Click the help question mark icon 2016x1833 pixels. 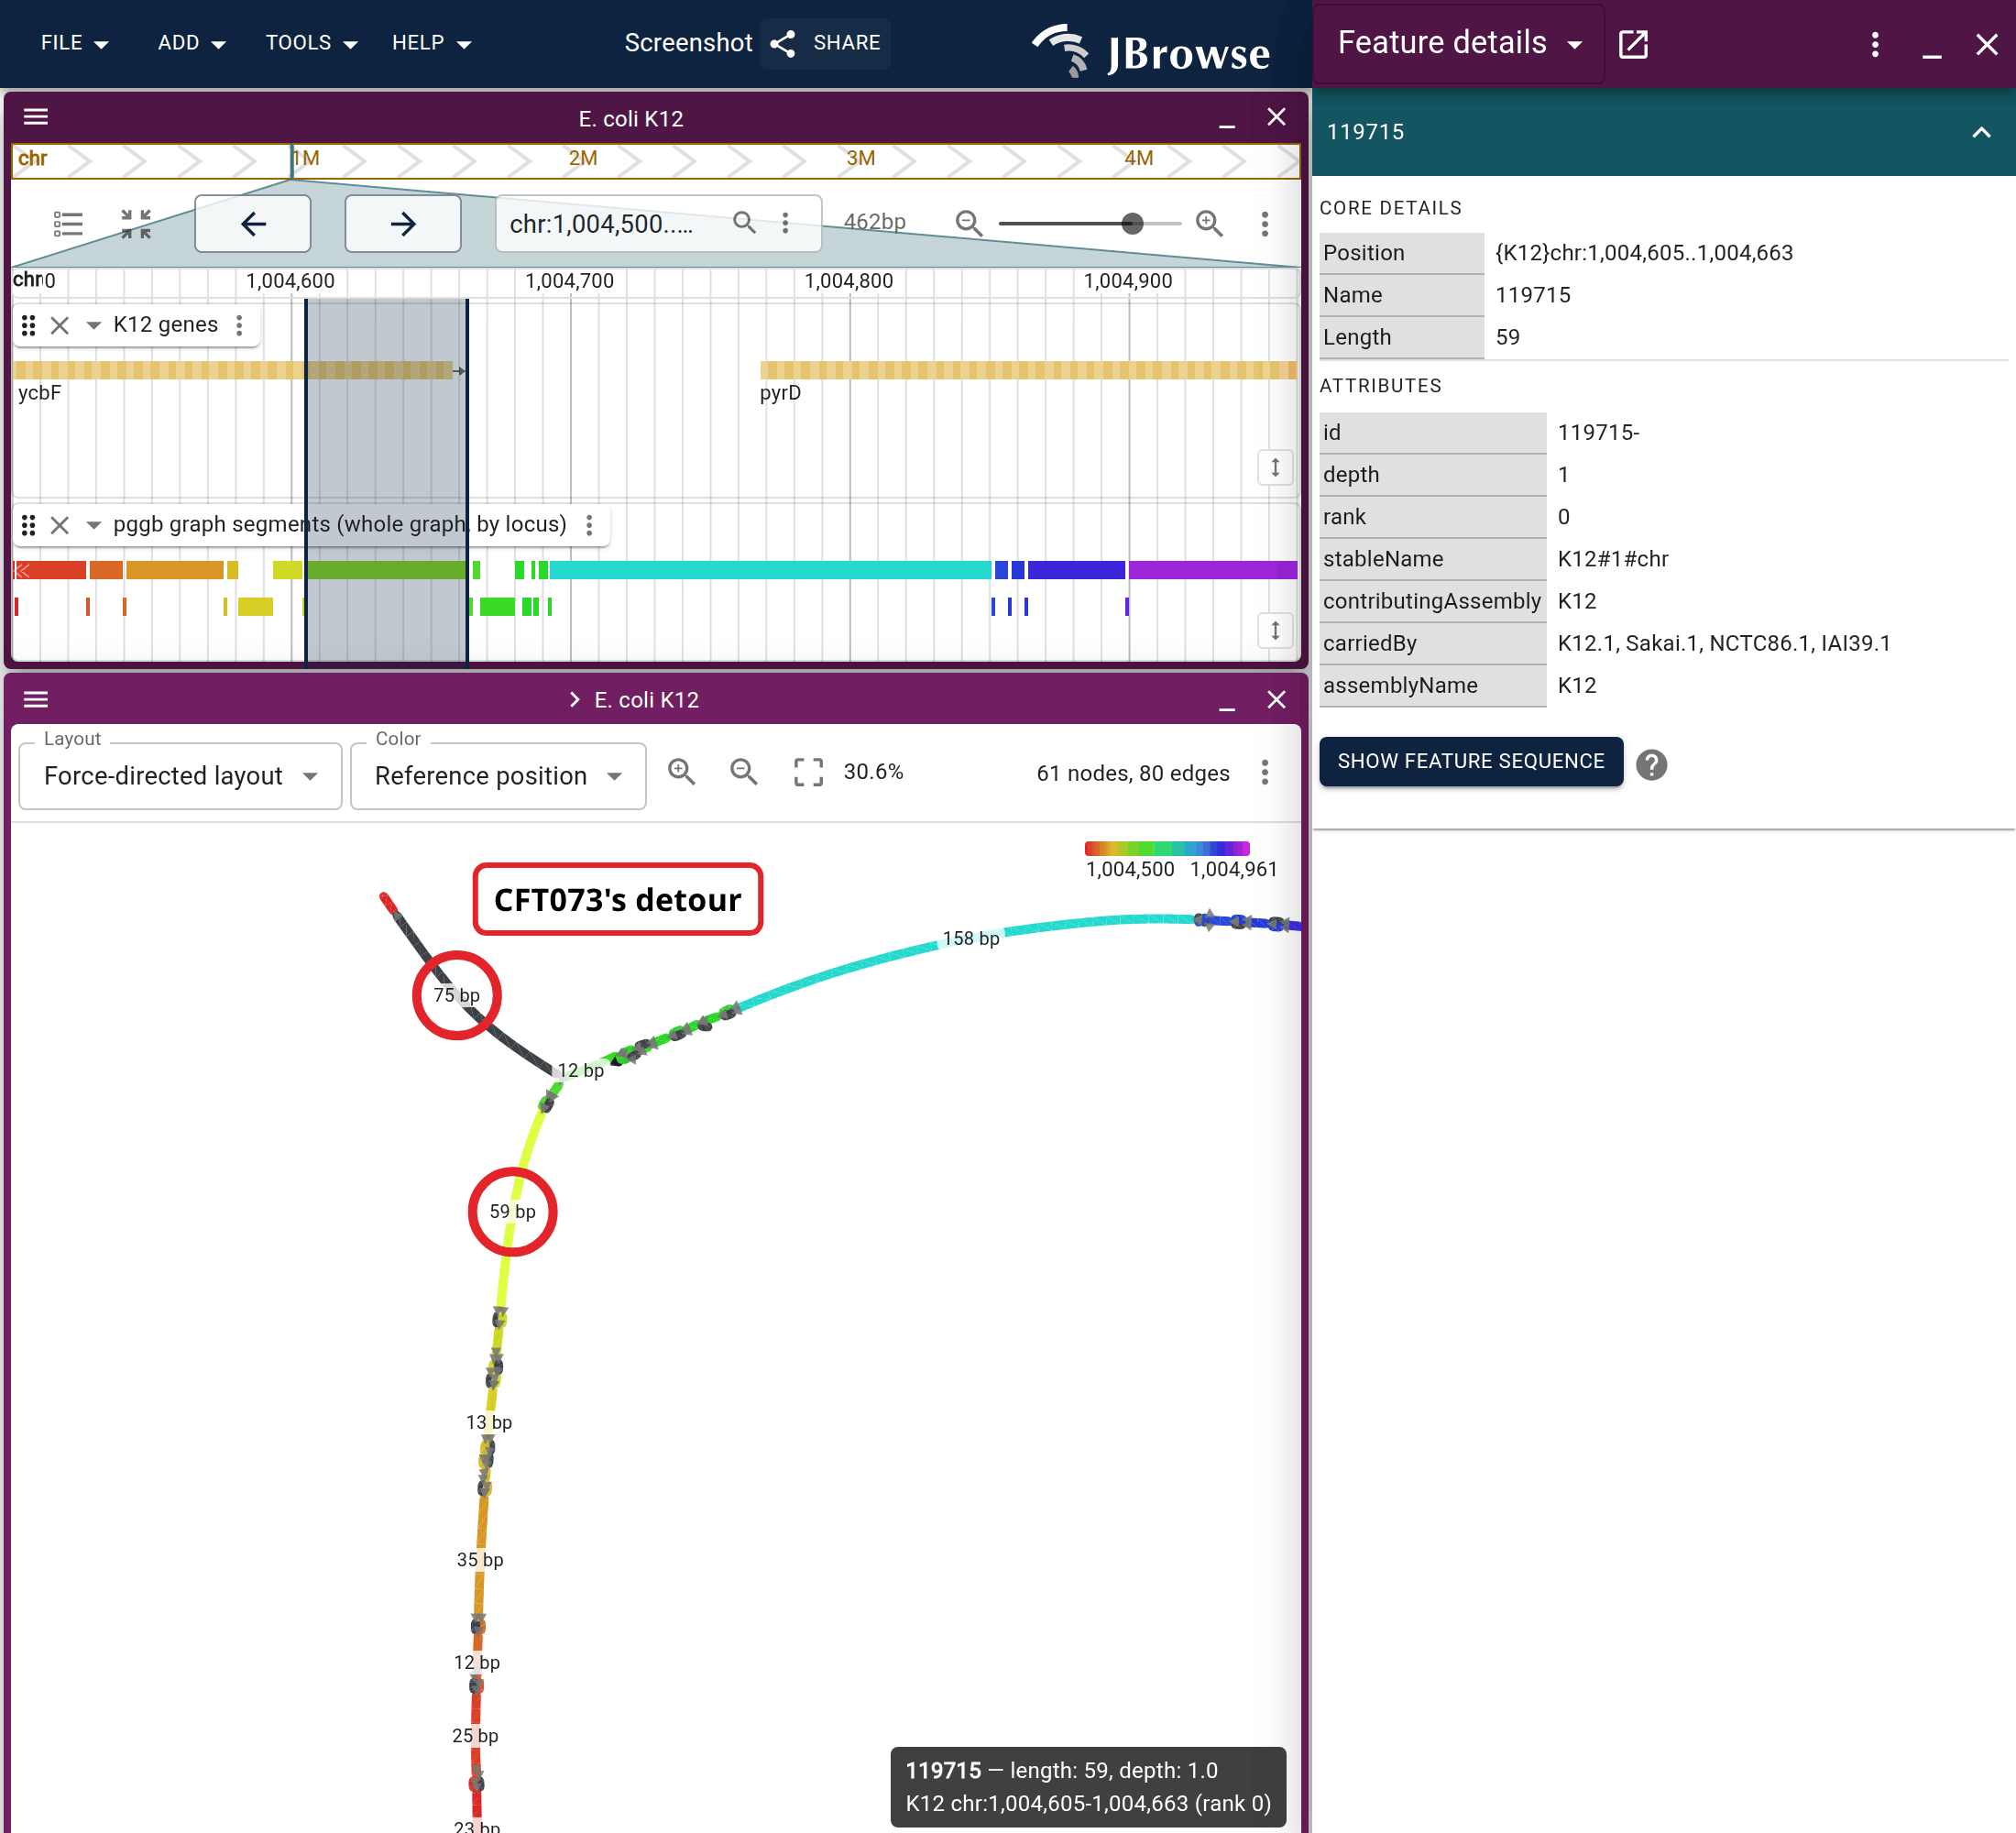coord(1652,765)
